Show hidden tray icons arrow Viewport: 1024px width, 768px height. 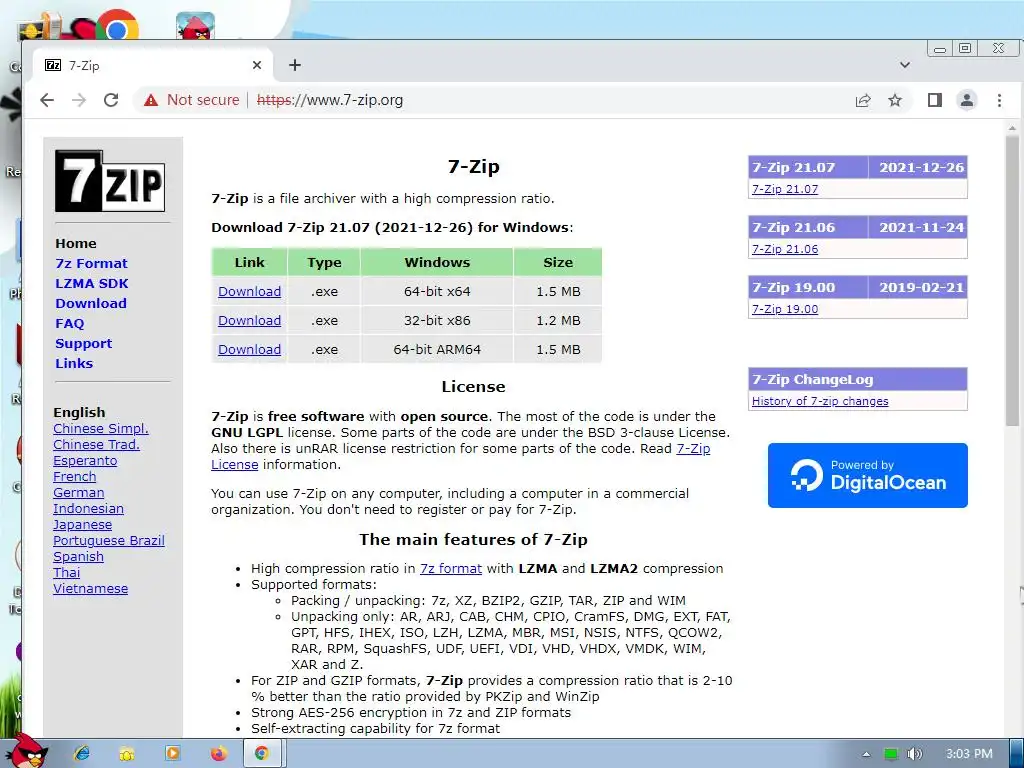[866, 754]
